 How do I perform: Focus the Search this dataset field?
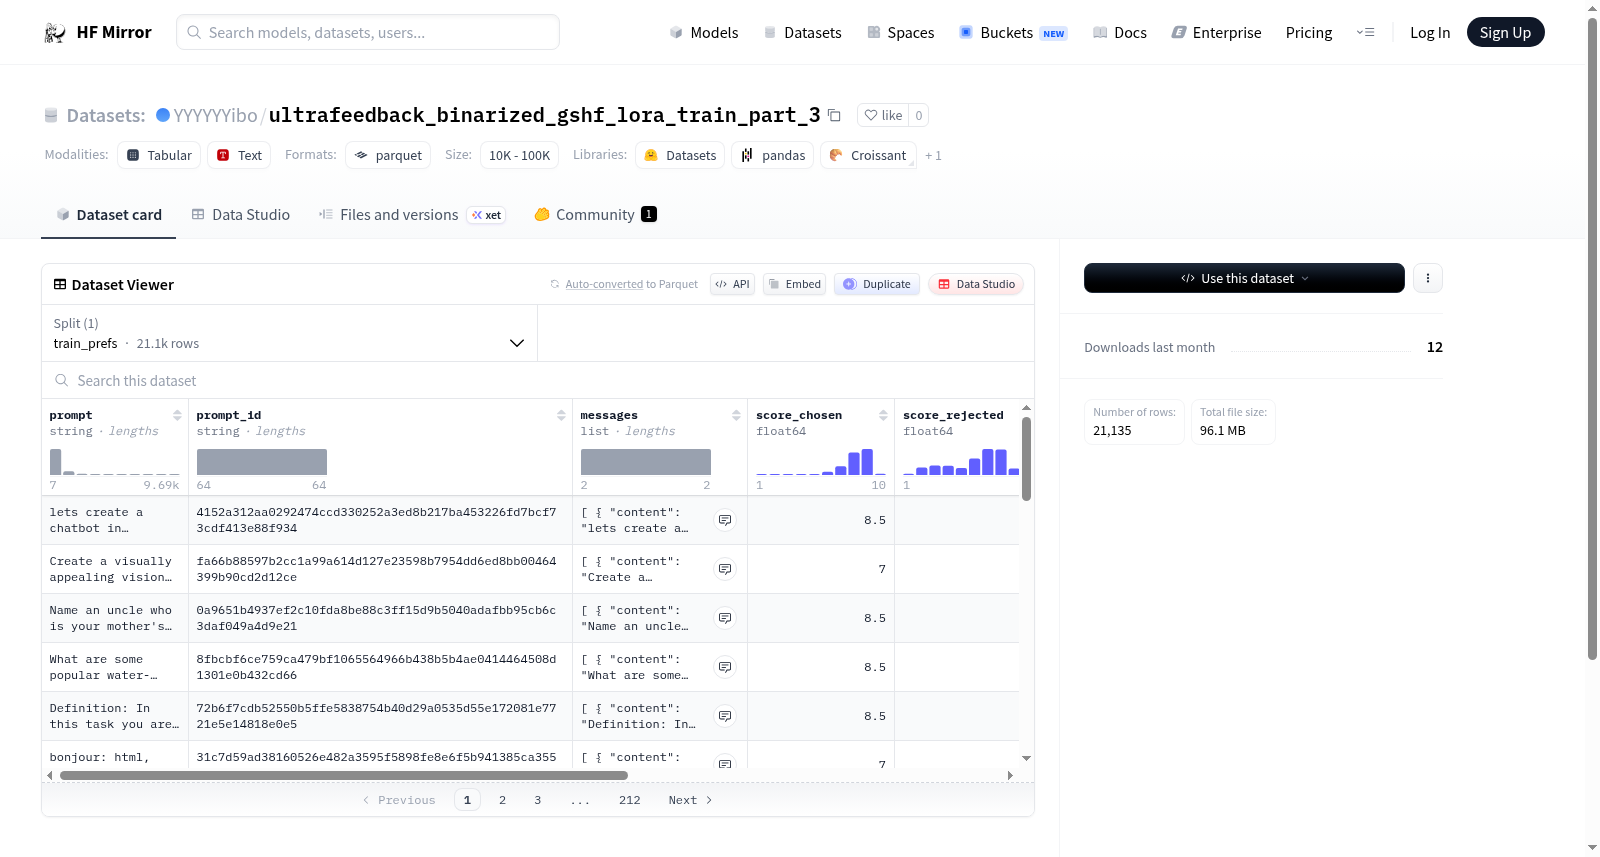click(538, 381)
